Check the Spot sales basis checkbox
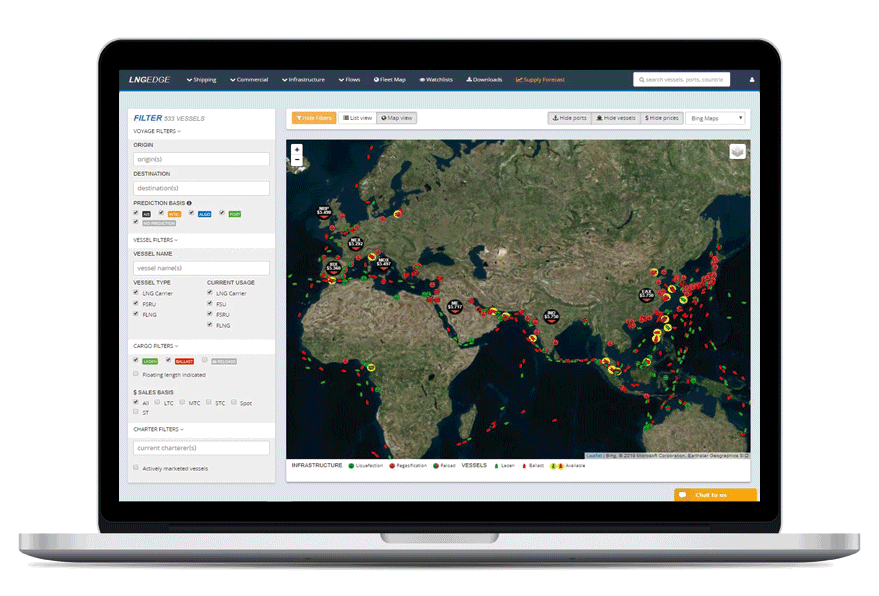The width and height of the screenshot is (879, 596). click(x=233, y=401)
